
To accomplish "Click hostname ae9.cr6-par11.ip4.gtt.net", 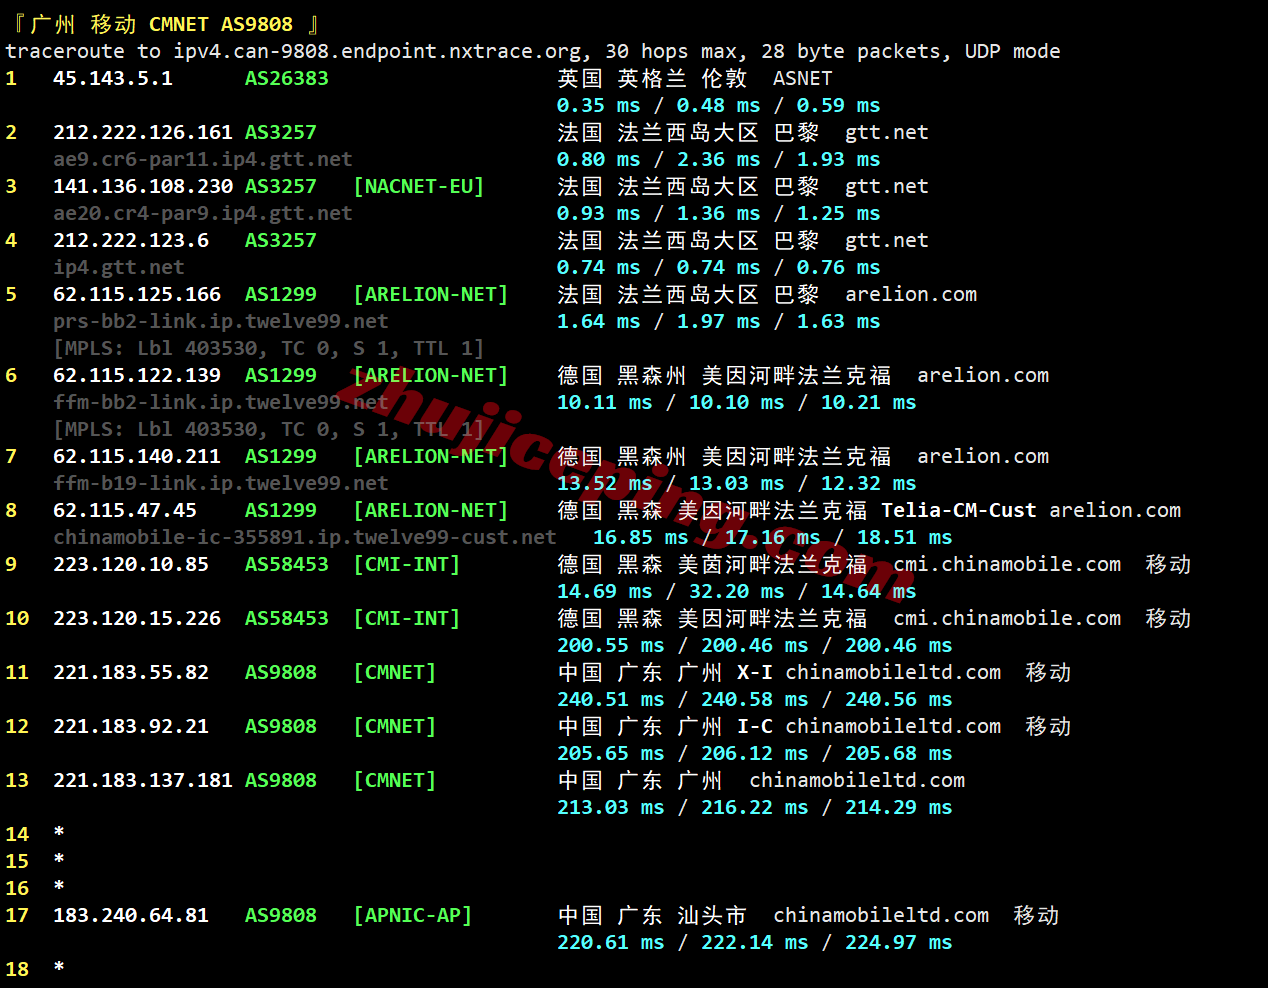I will 203,159.
